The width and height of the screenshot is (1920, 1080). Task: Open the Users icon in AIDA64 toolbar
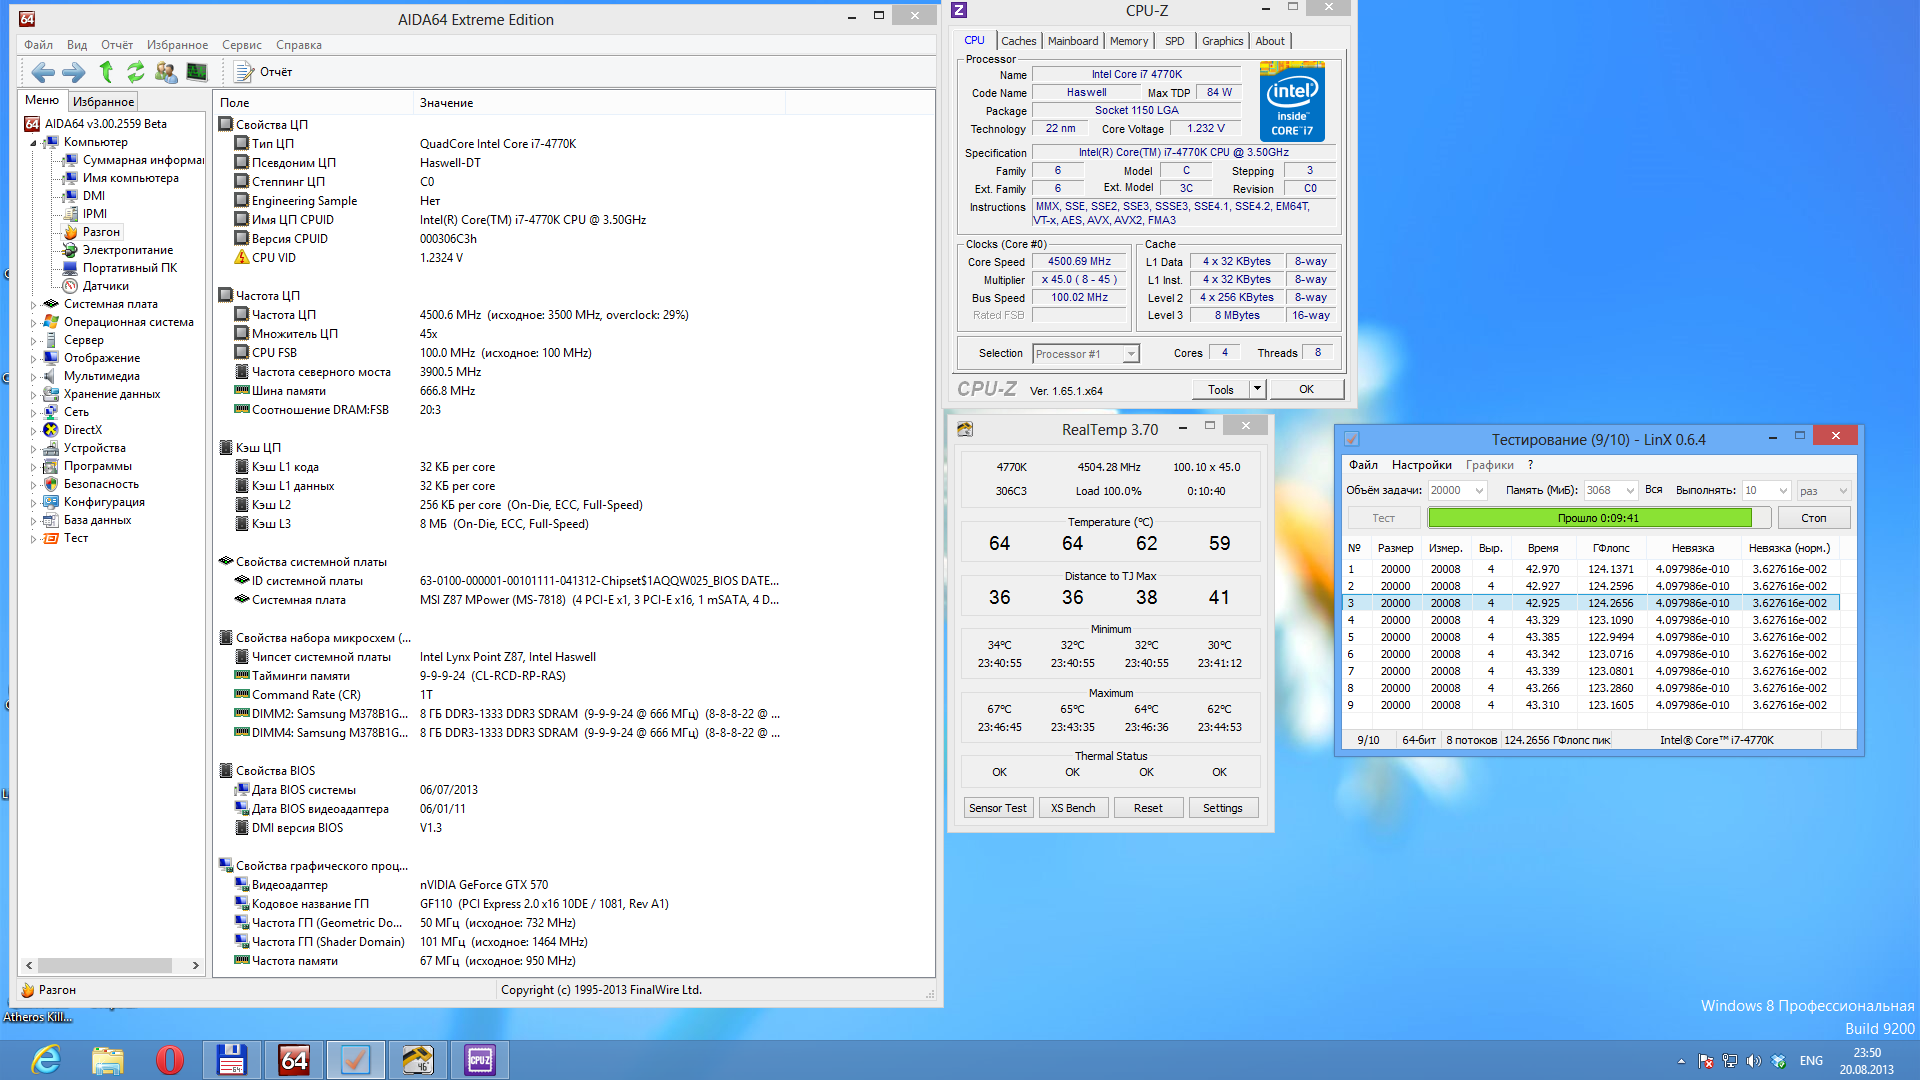[166, 72]
